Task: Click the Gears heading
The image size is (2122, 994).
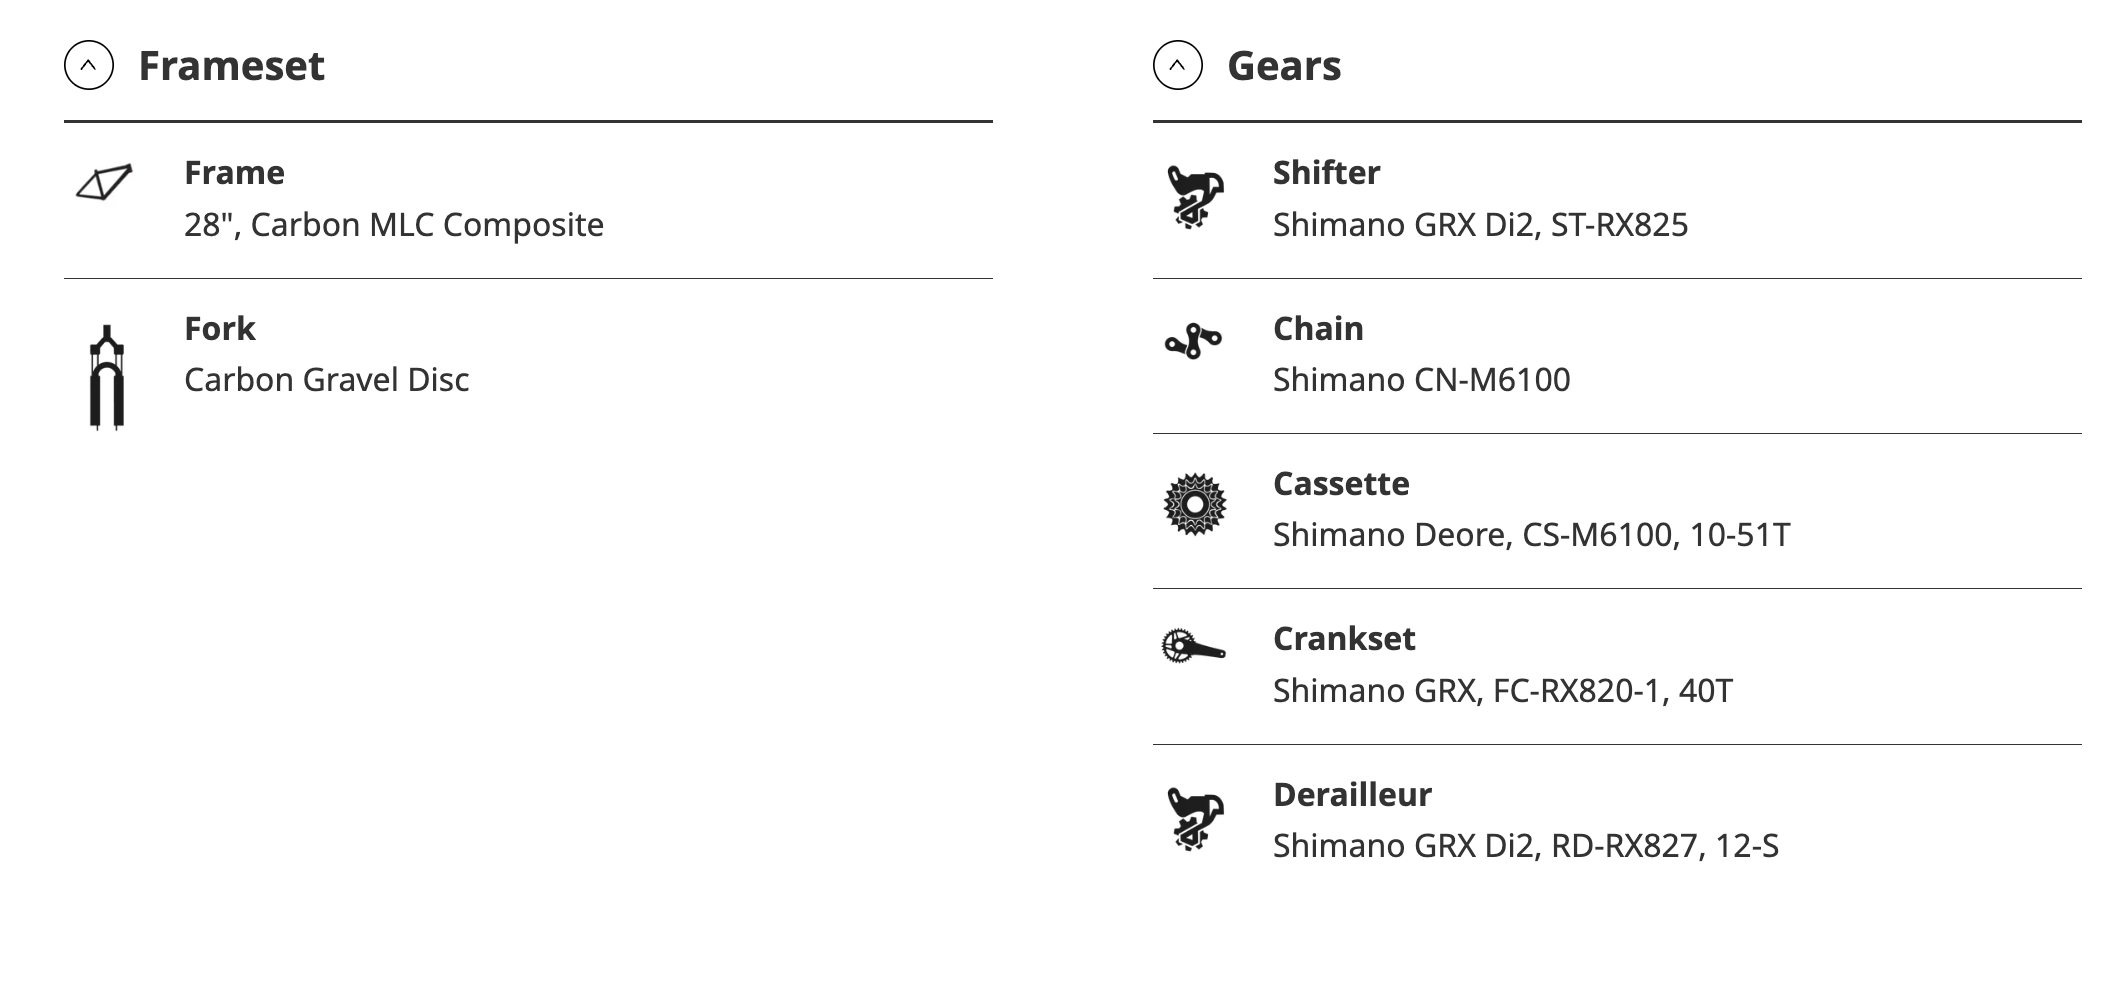Action: [1284, 66]
